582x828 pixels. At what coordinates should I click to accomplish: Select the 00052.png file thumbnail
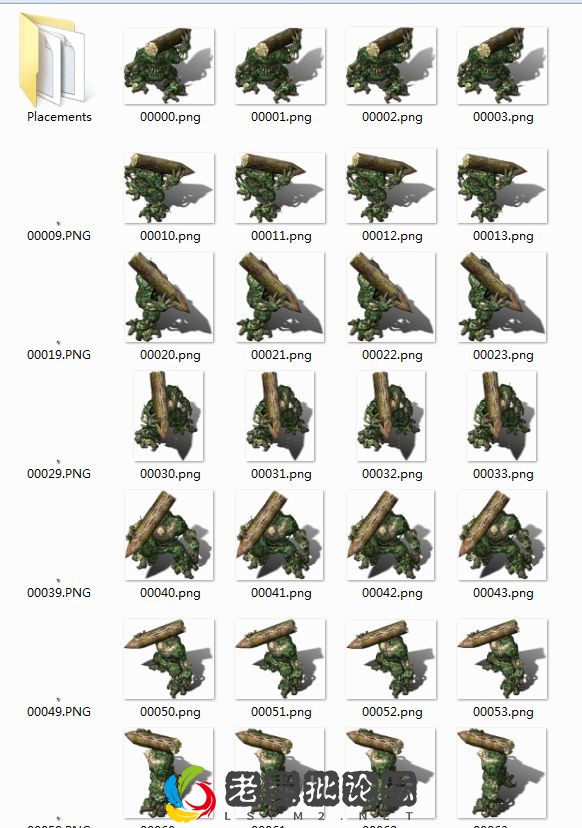click(391, 659)
